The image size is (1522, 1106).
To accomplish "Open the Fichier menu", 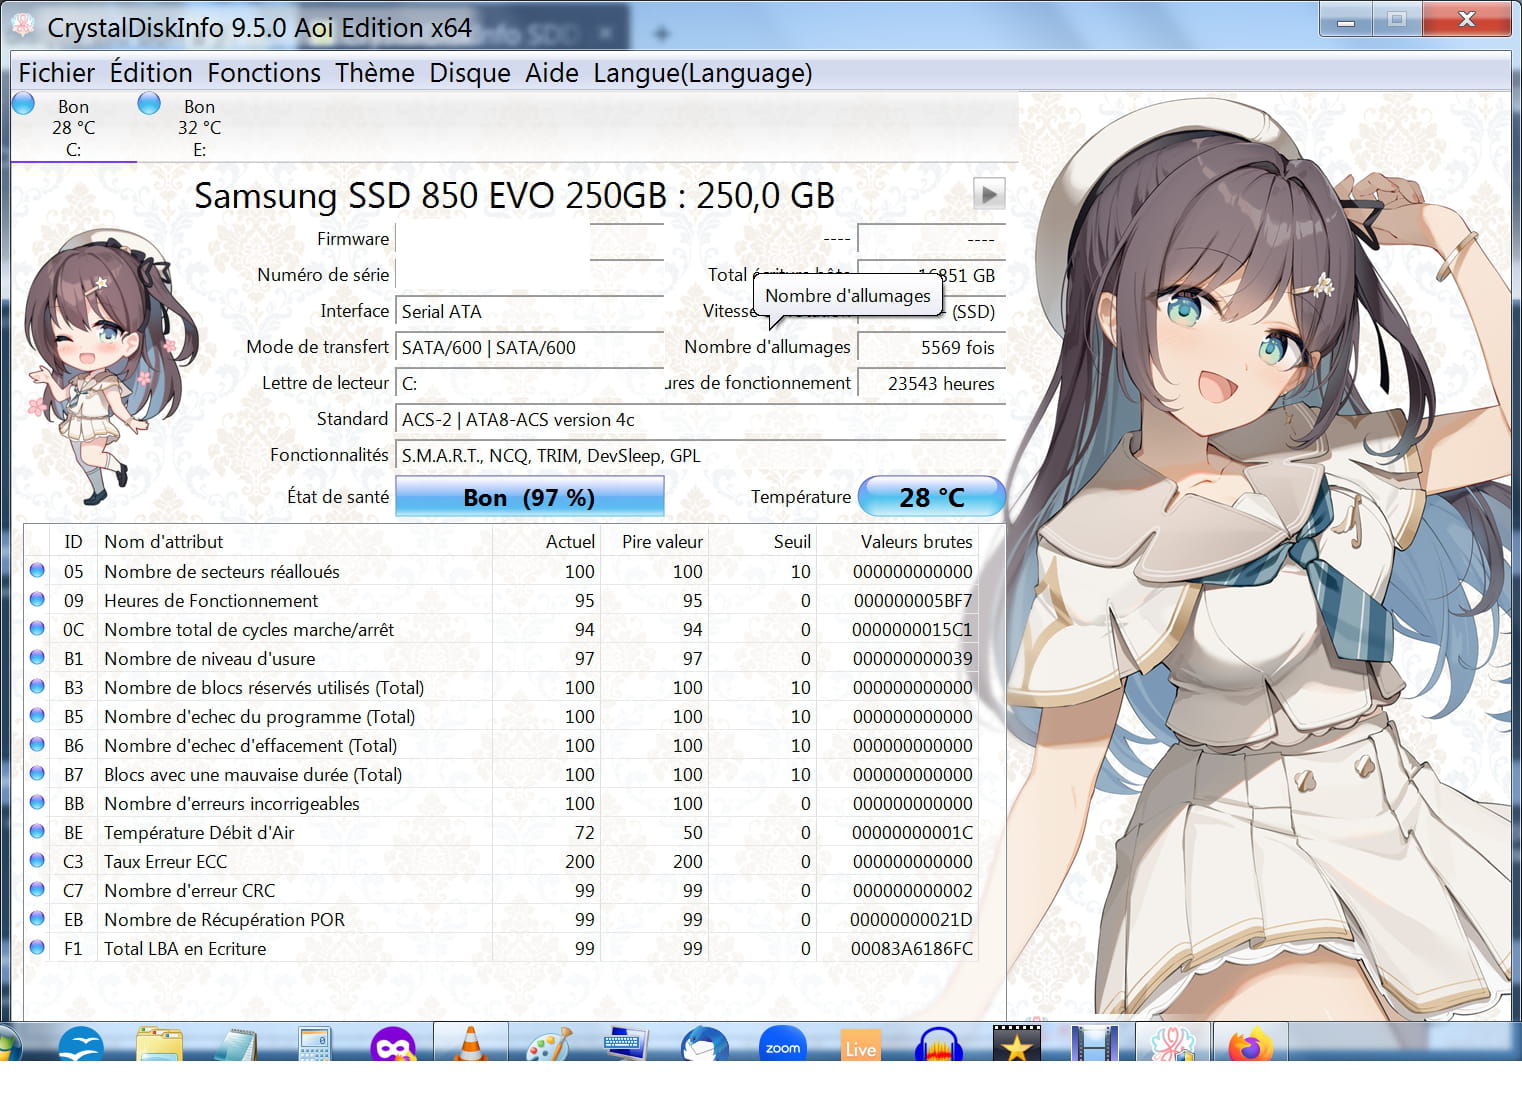I will [x=56, y=73].
